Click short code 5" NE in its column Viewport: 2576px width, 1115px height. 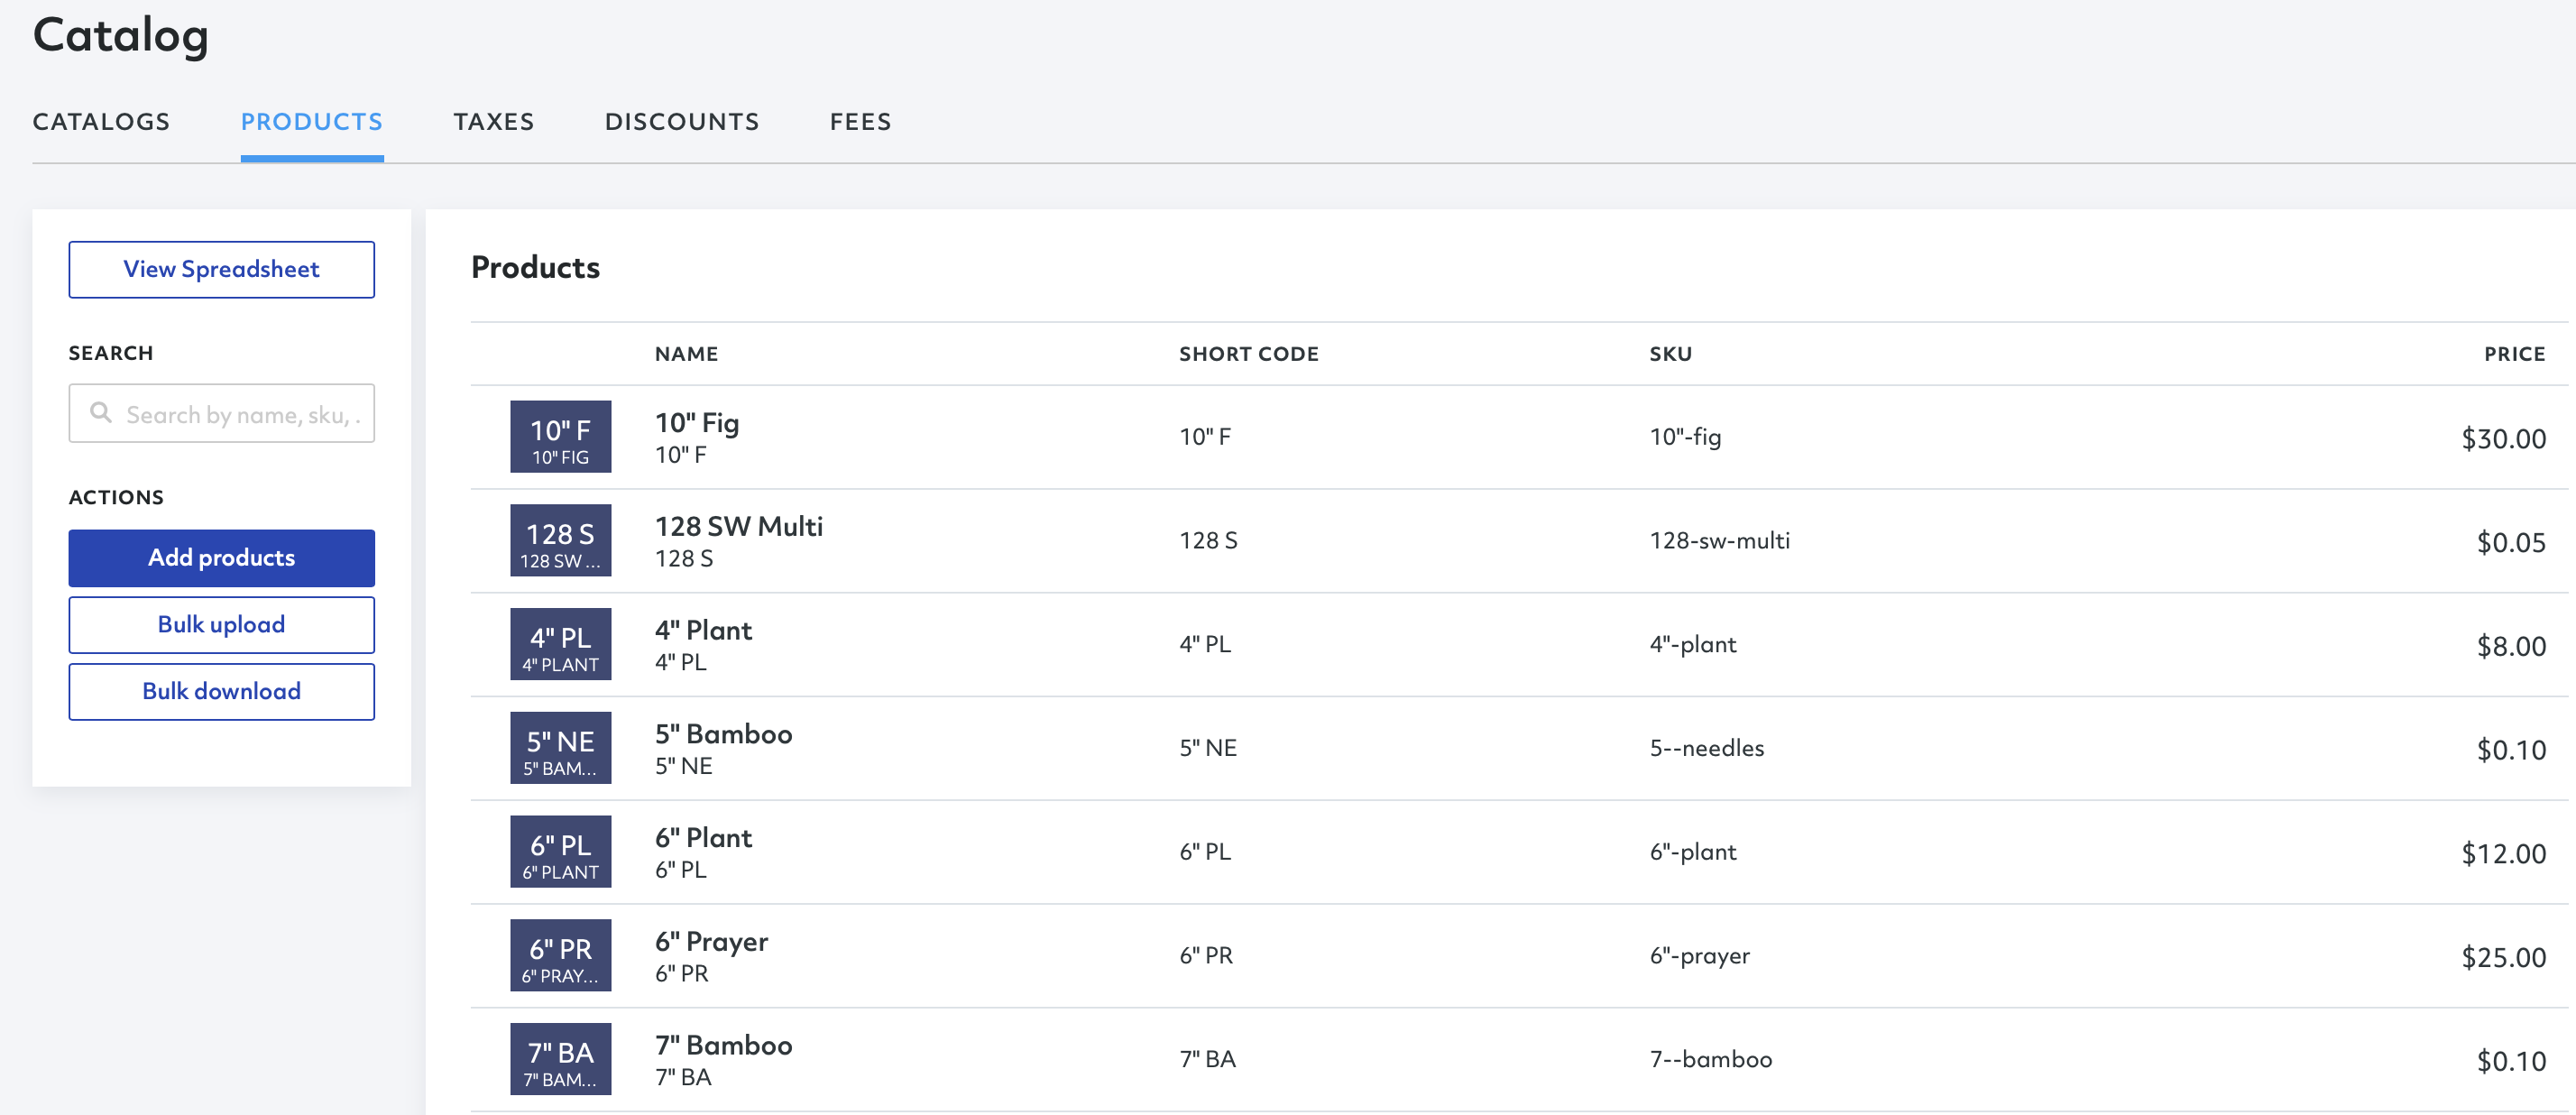click(1208, 748)
